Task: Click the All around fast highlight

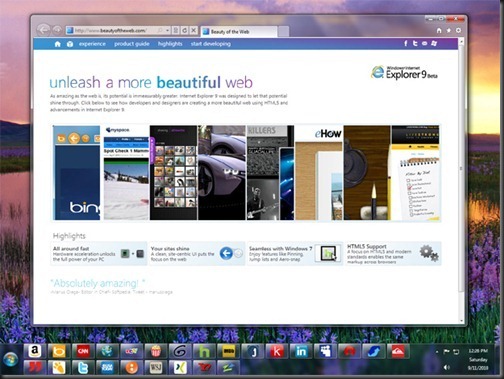Action: pyautogui.click(x=98, y=254)
